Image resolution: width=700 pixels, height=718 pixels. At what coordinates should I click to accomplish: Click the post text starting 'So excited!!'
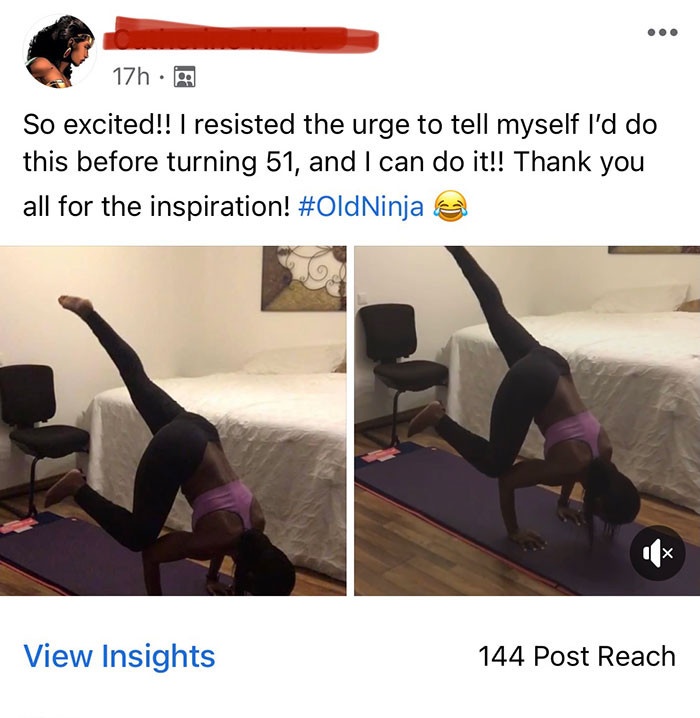coord(340,165)
